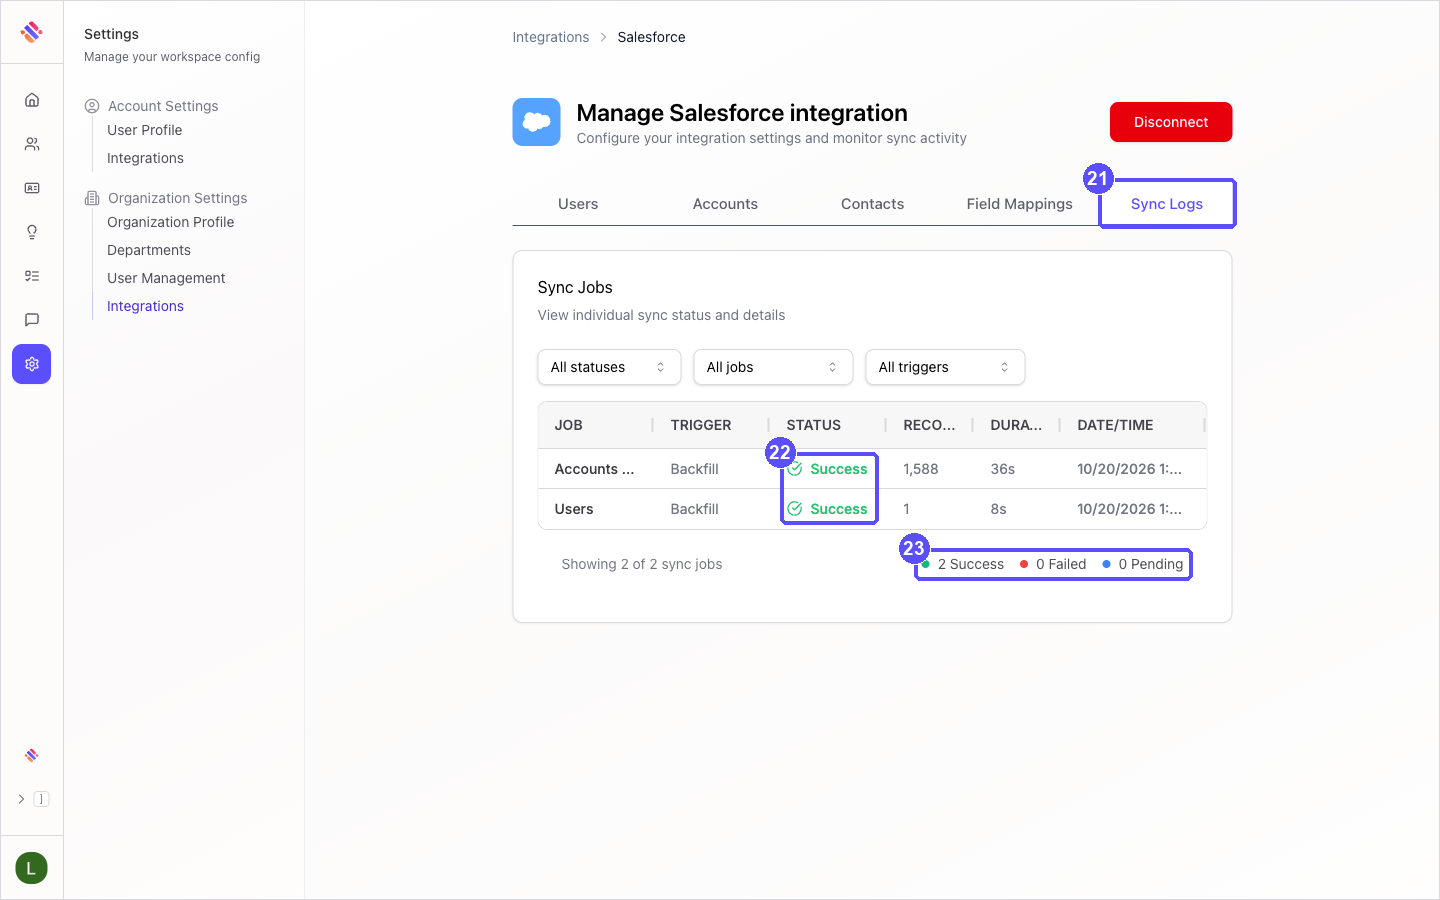Switch to the Accounts tab
The width and height of the screenshot is (1440, 900).
point(725,204)
